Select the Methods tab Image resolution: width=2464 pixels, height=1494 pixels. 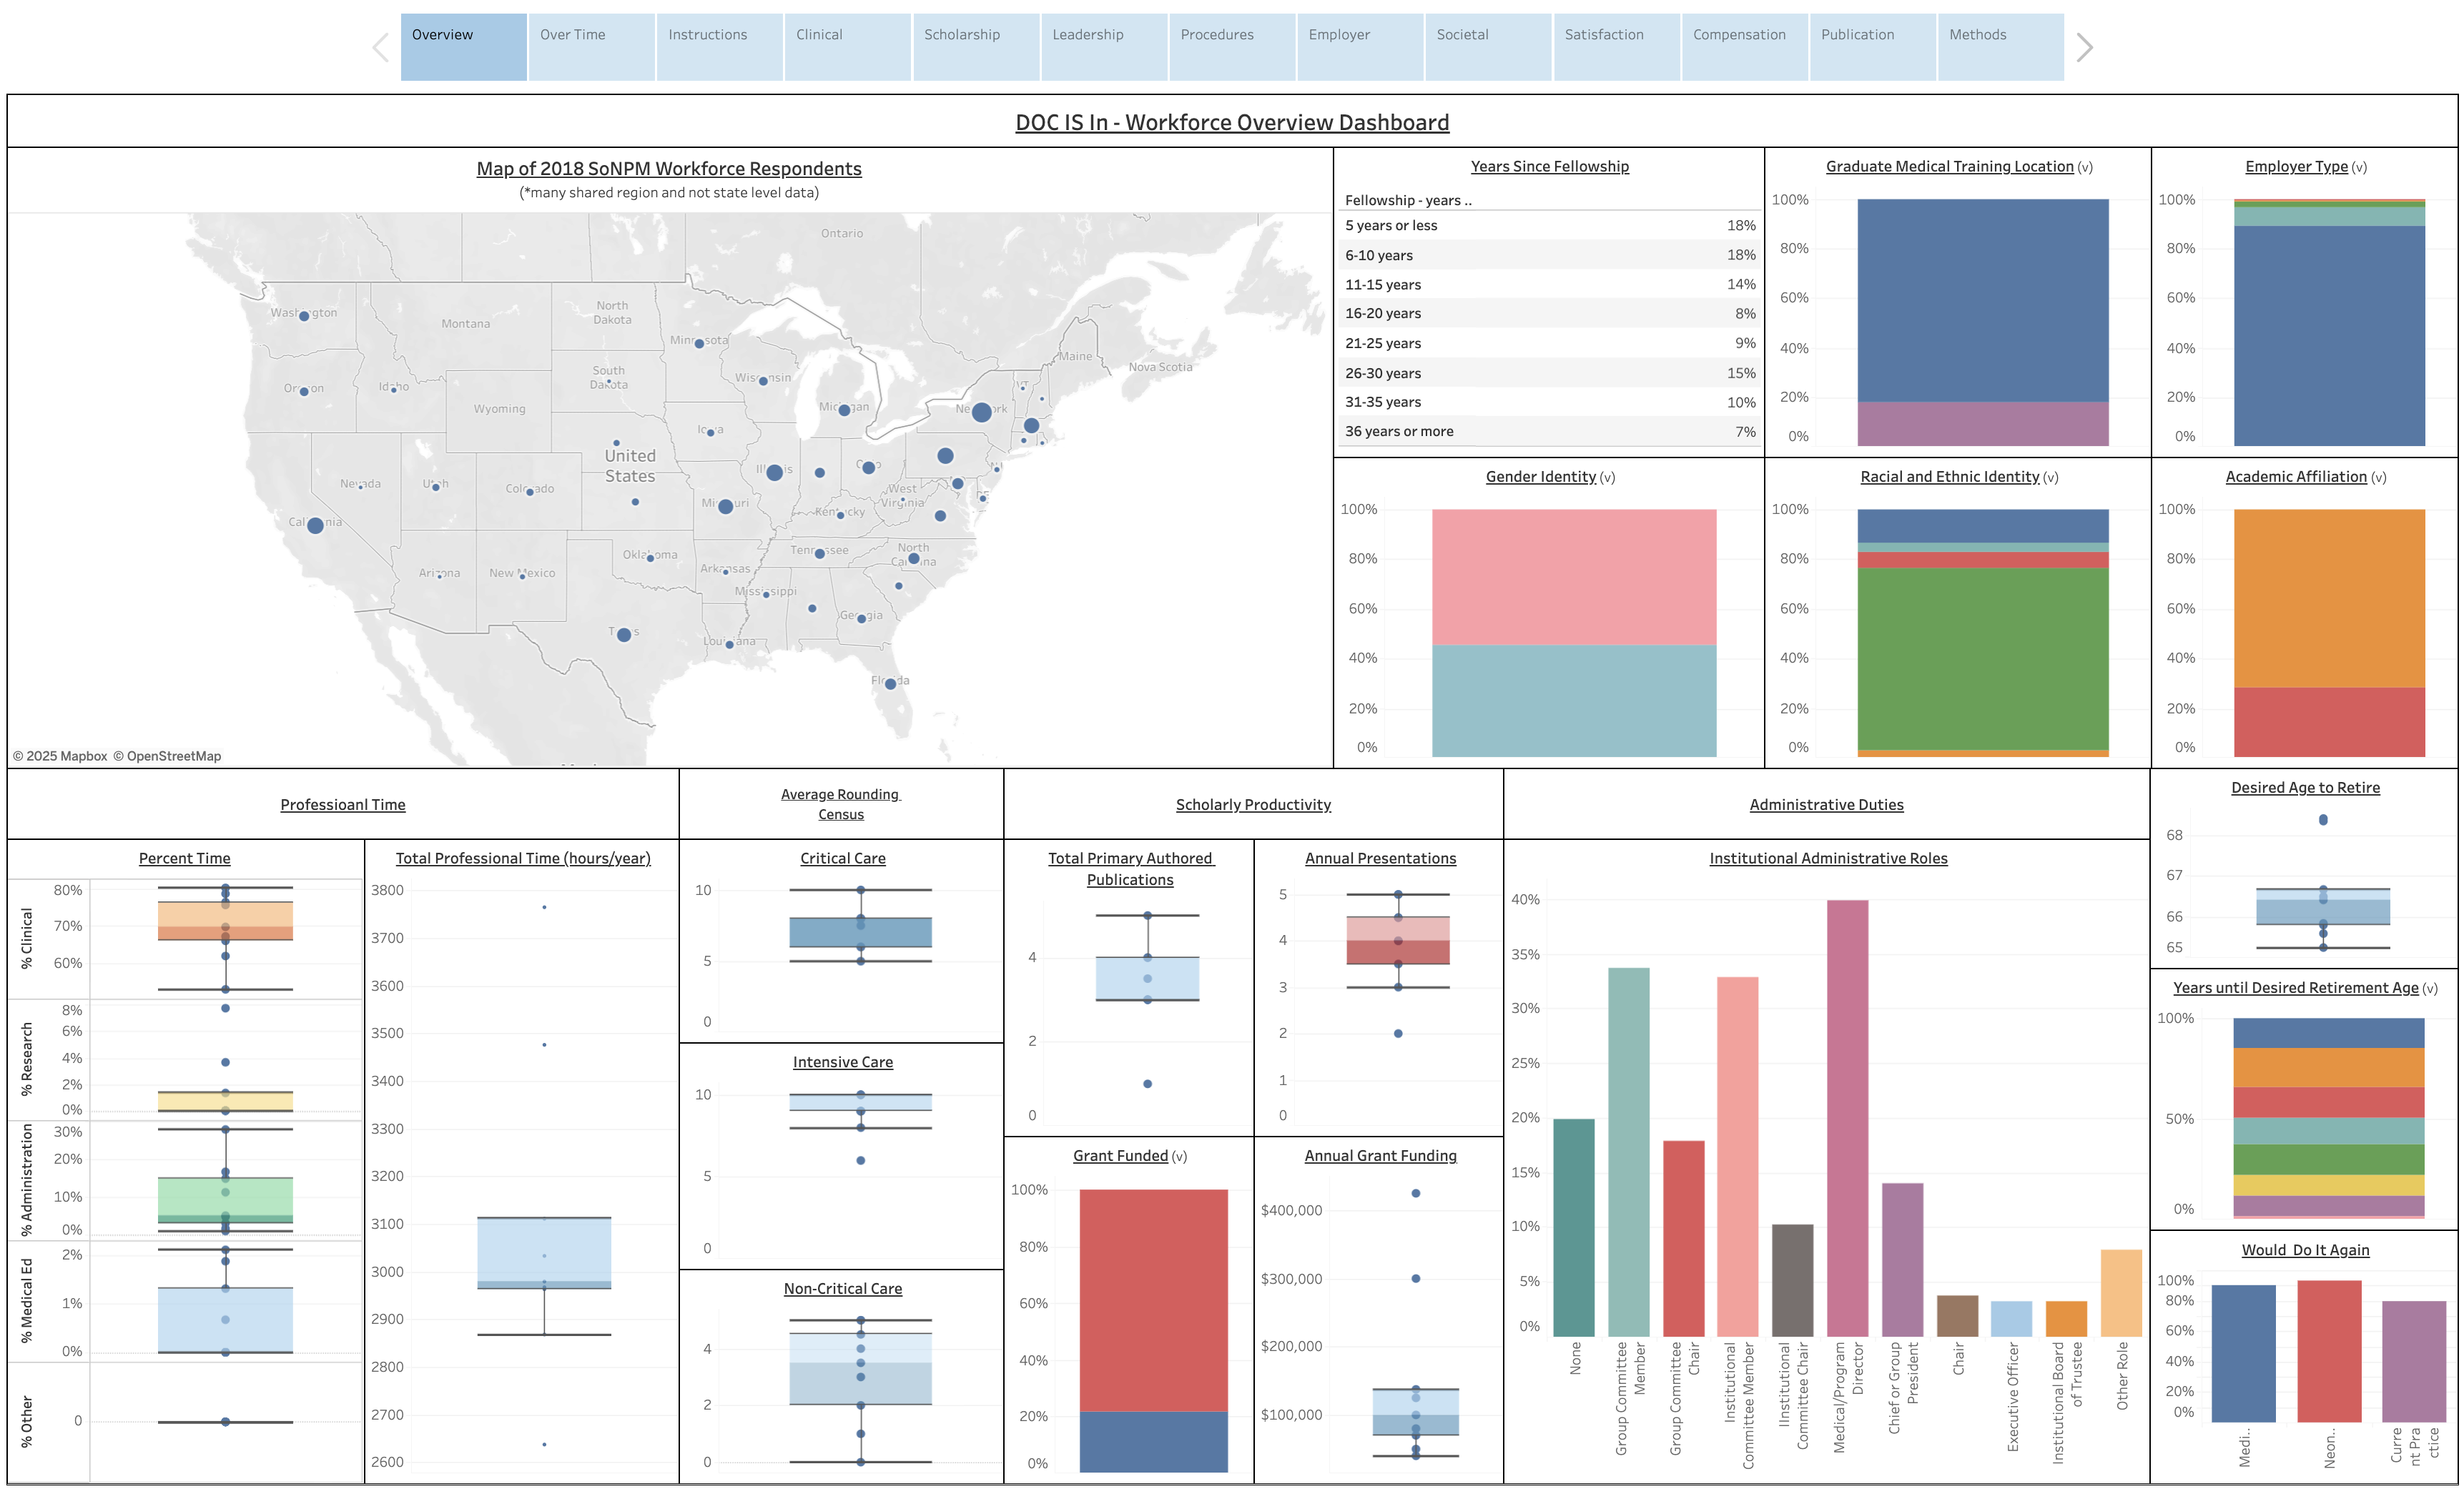(1999, 46)
